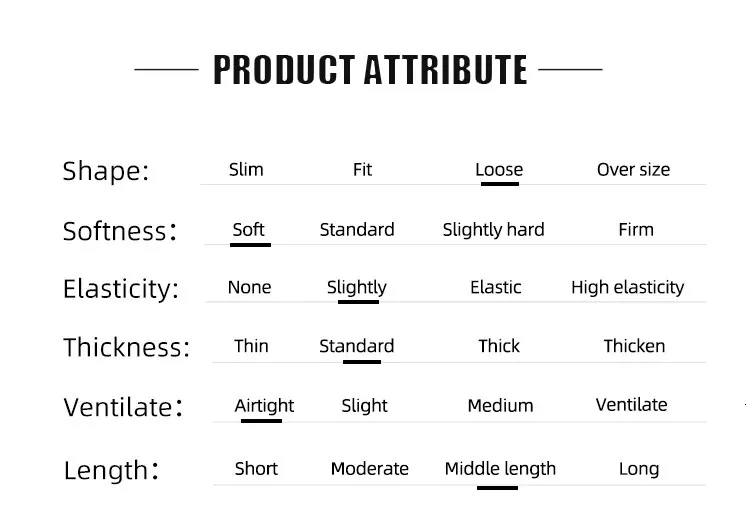750x510 pixels.
Task: Click the Elasticity row label
Action: click(121, 289)
